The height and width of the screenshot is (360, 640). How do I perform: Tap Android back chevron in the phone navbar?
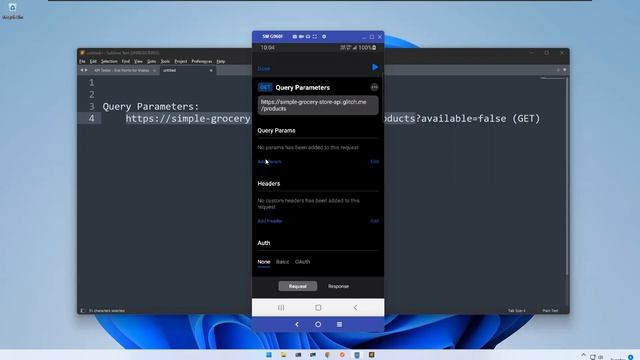pyautogui.click(x=355, y=308)
